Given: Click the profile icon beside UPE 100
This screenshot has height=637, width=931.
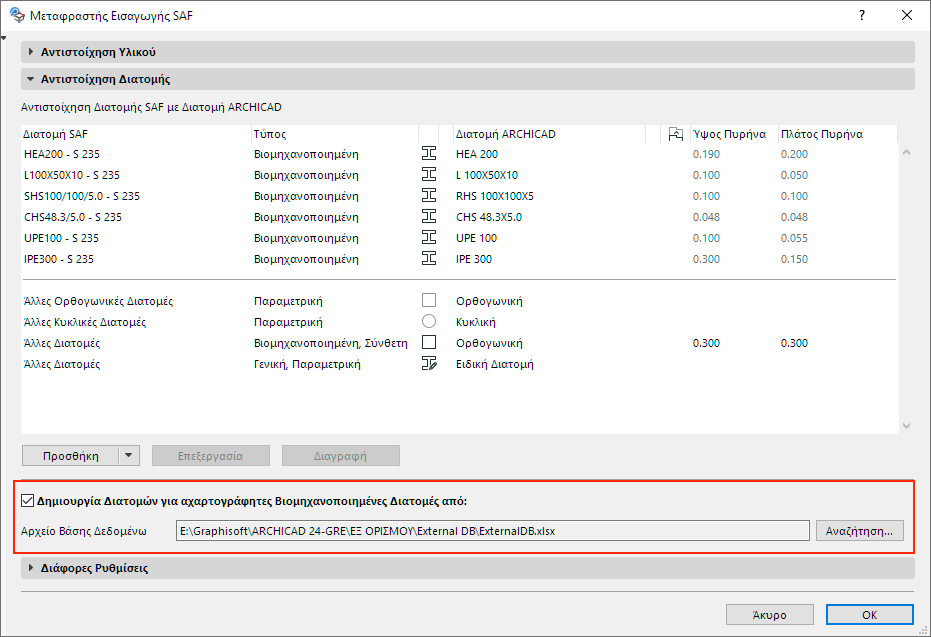Looking at the screenshot, I should click(x=429, y=237).
